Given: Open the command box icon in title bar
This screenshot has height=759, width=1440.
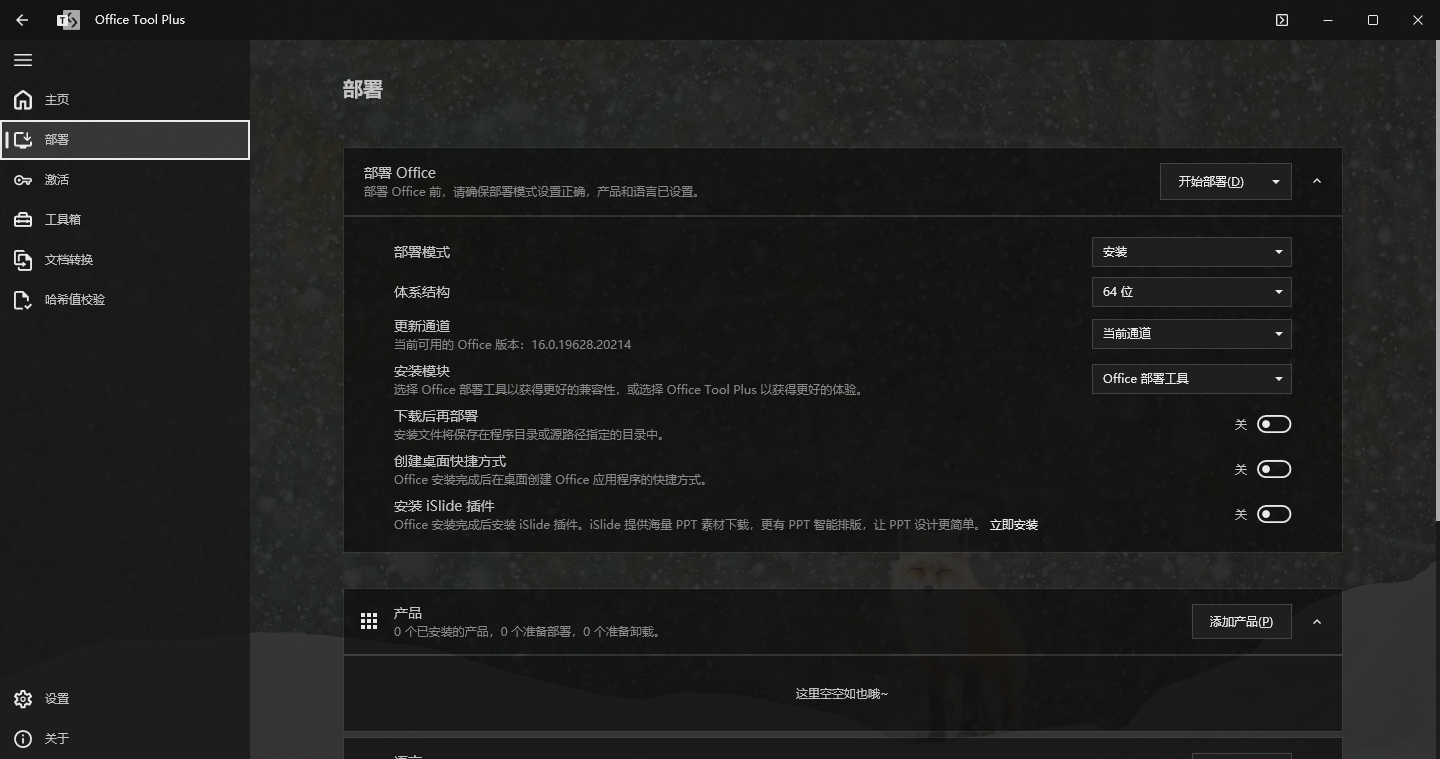Looking at the screenshot, I should [1282, 20].
